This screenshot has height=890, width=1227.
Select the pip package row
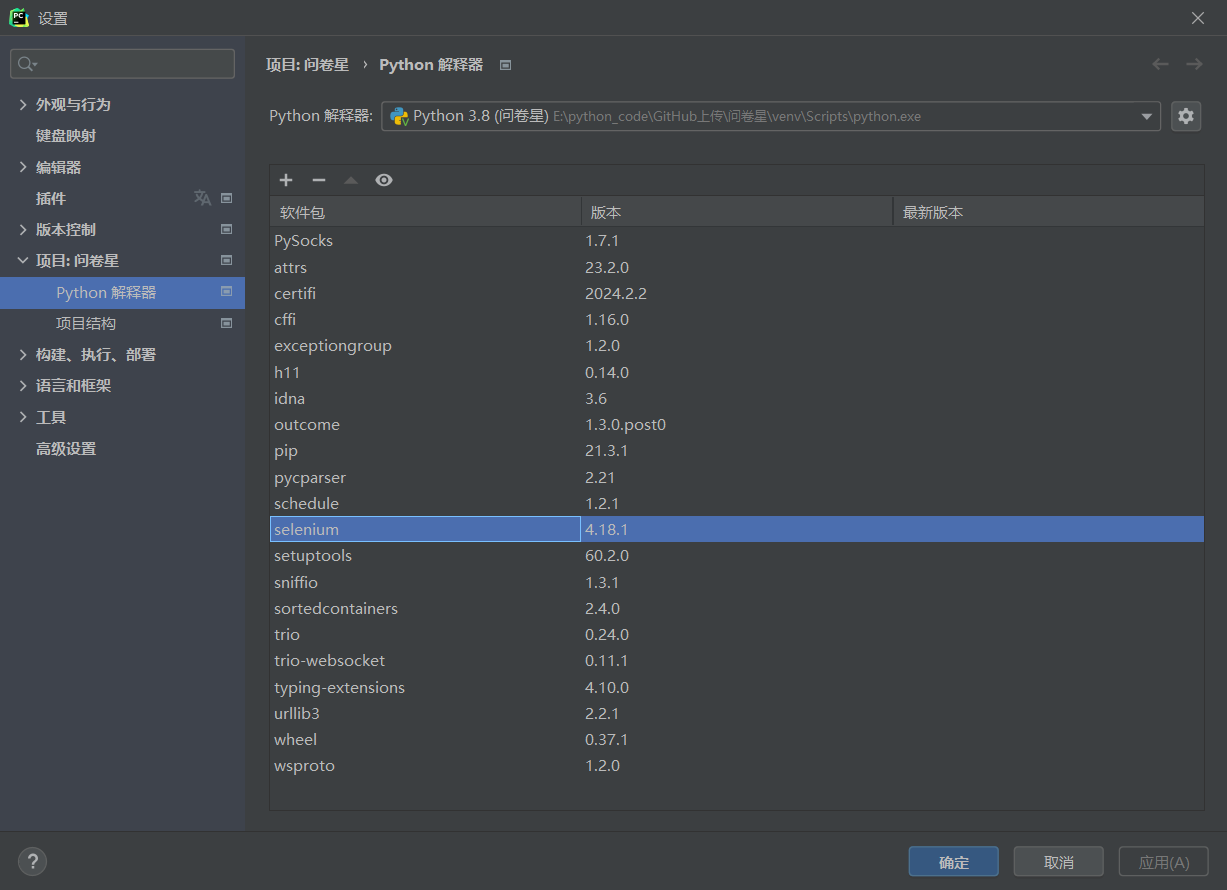737,451
